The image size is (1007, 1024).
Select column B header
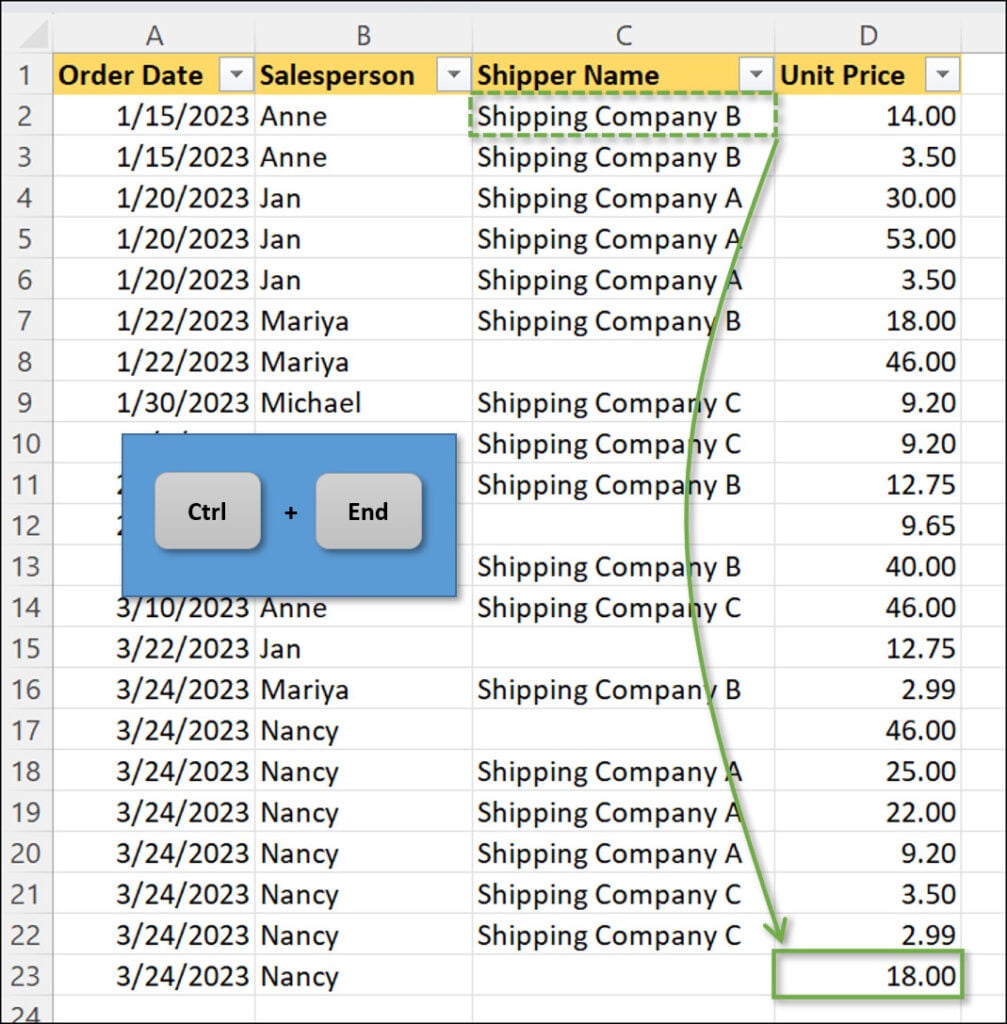(x=363, y=35)
